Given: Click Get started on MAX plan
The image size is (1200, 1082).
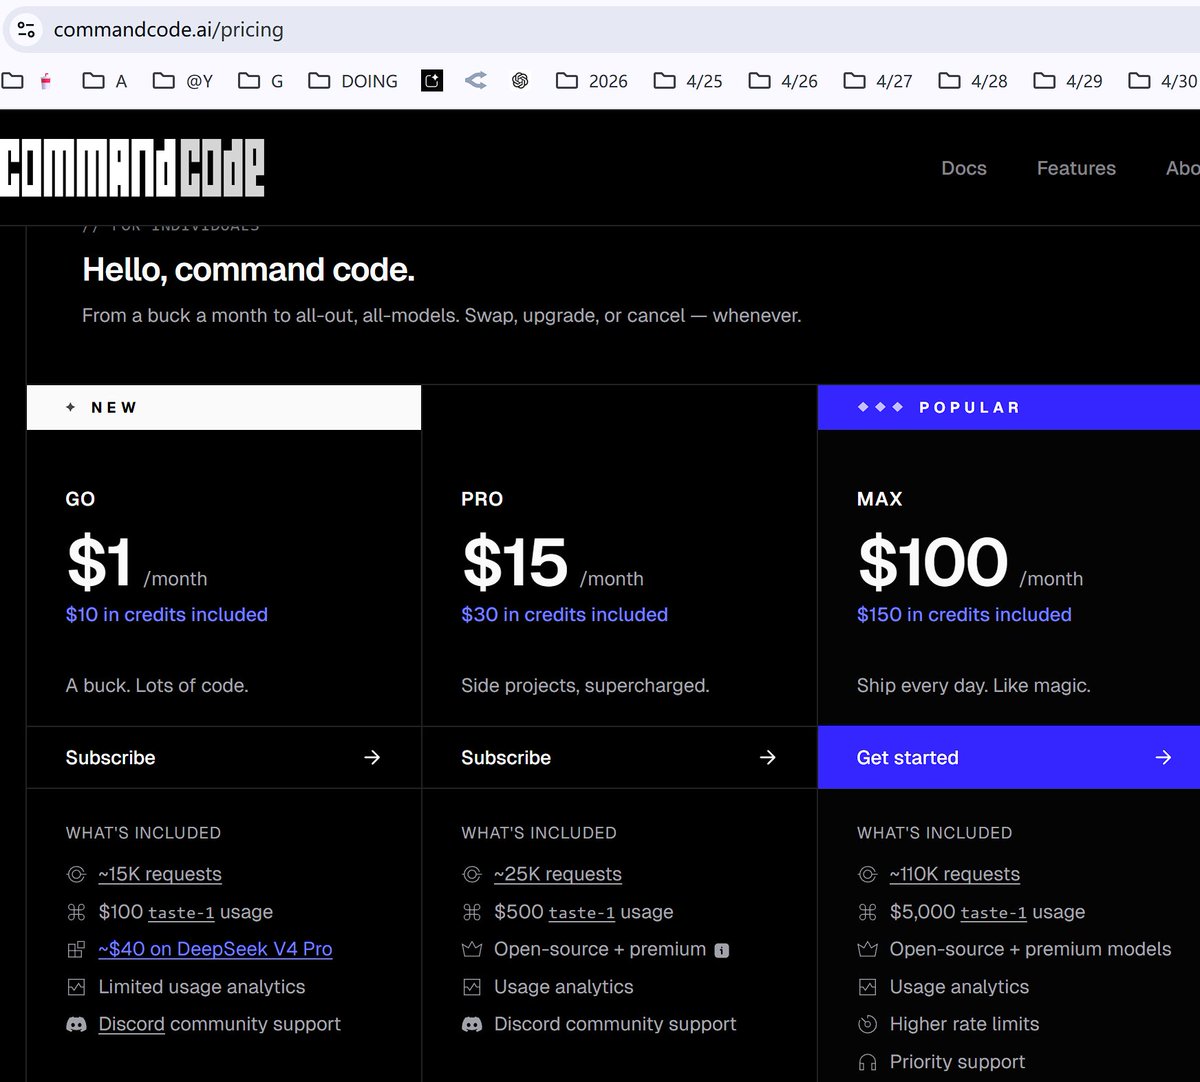Looking at the screenshot, I should pos(1009,758).
